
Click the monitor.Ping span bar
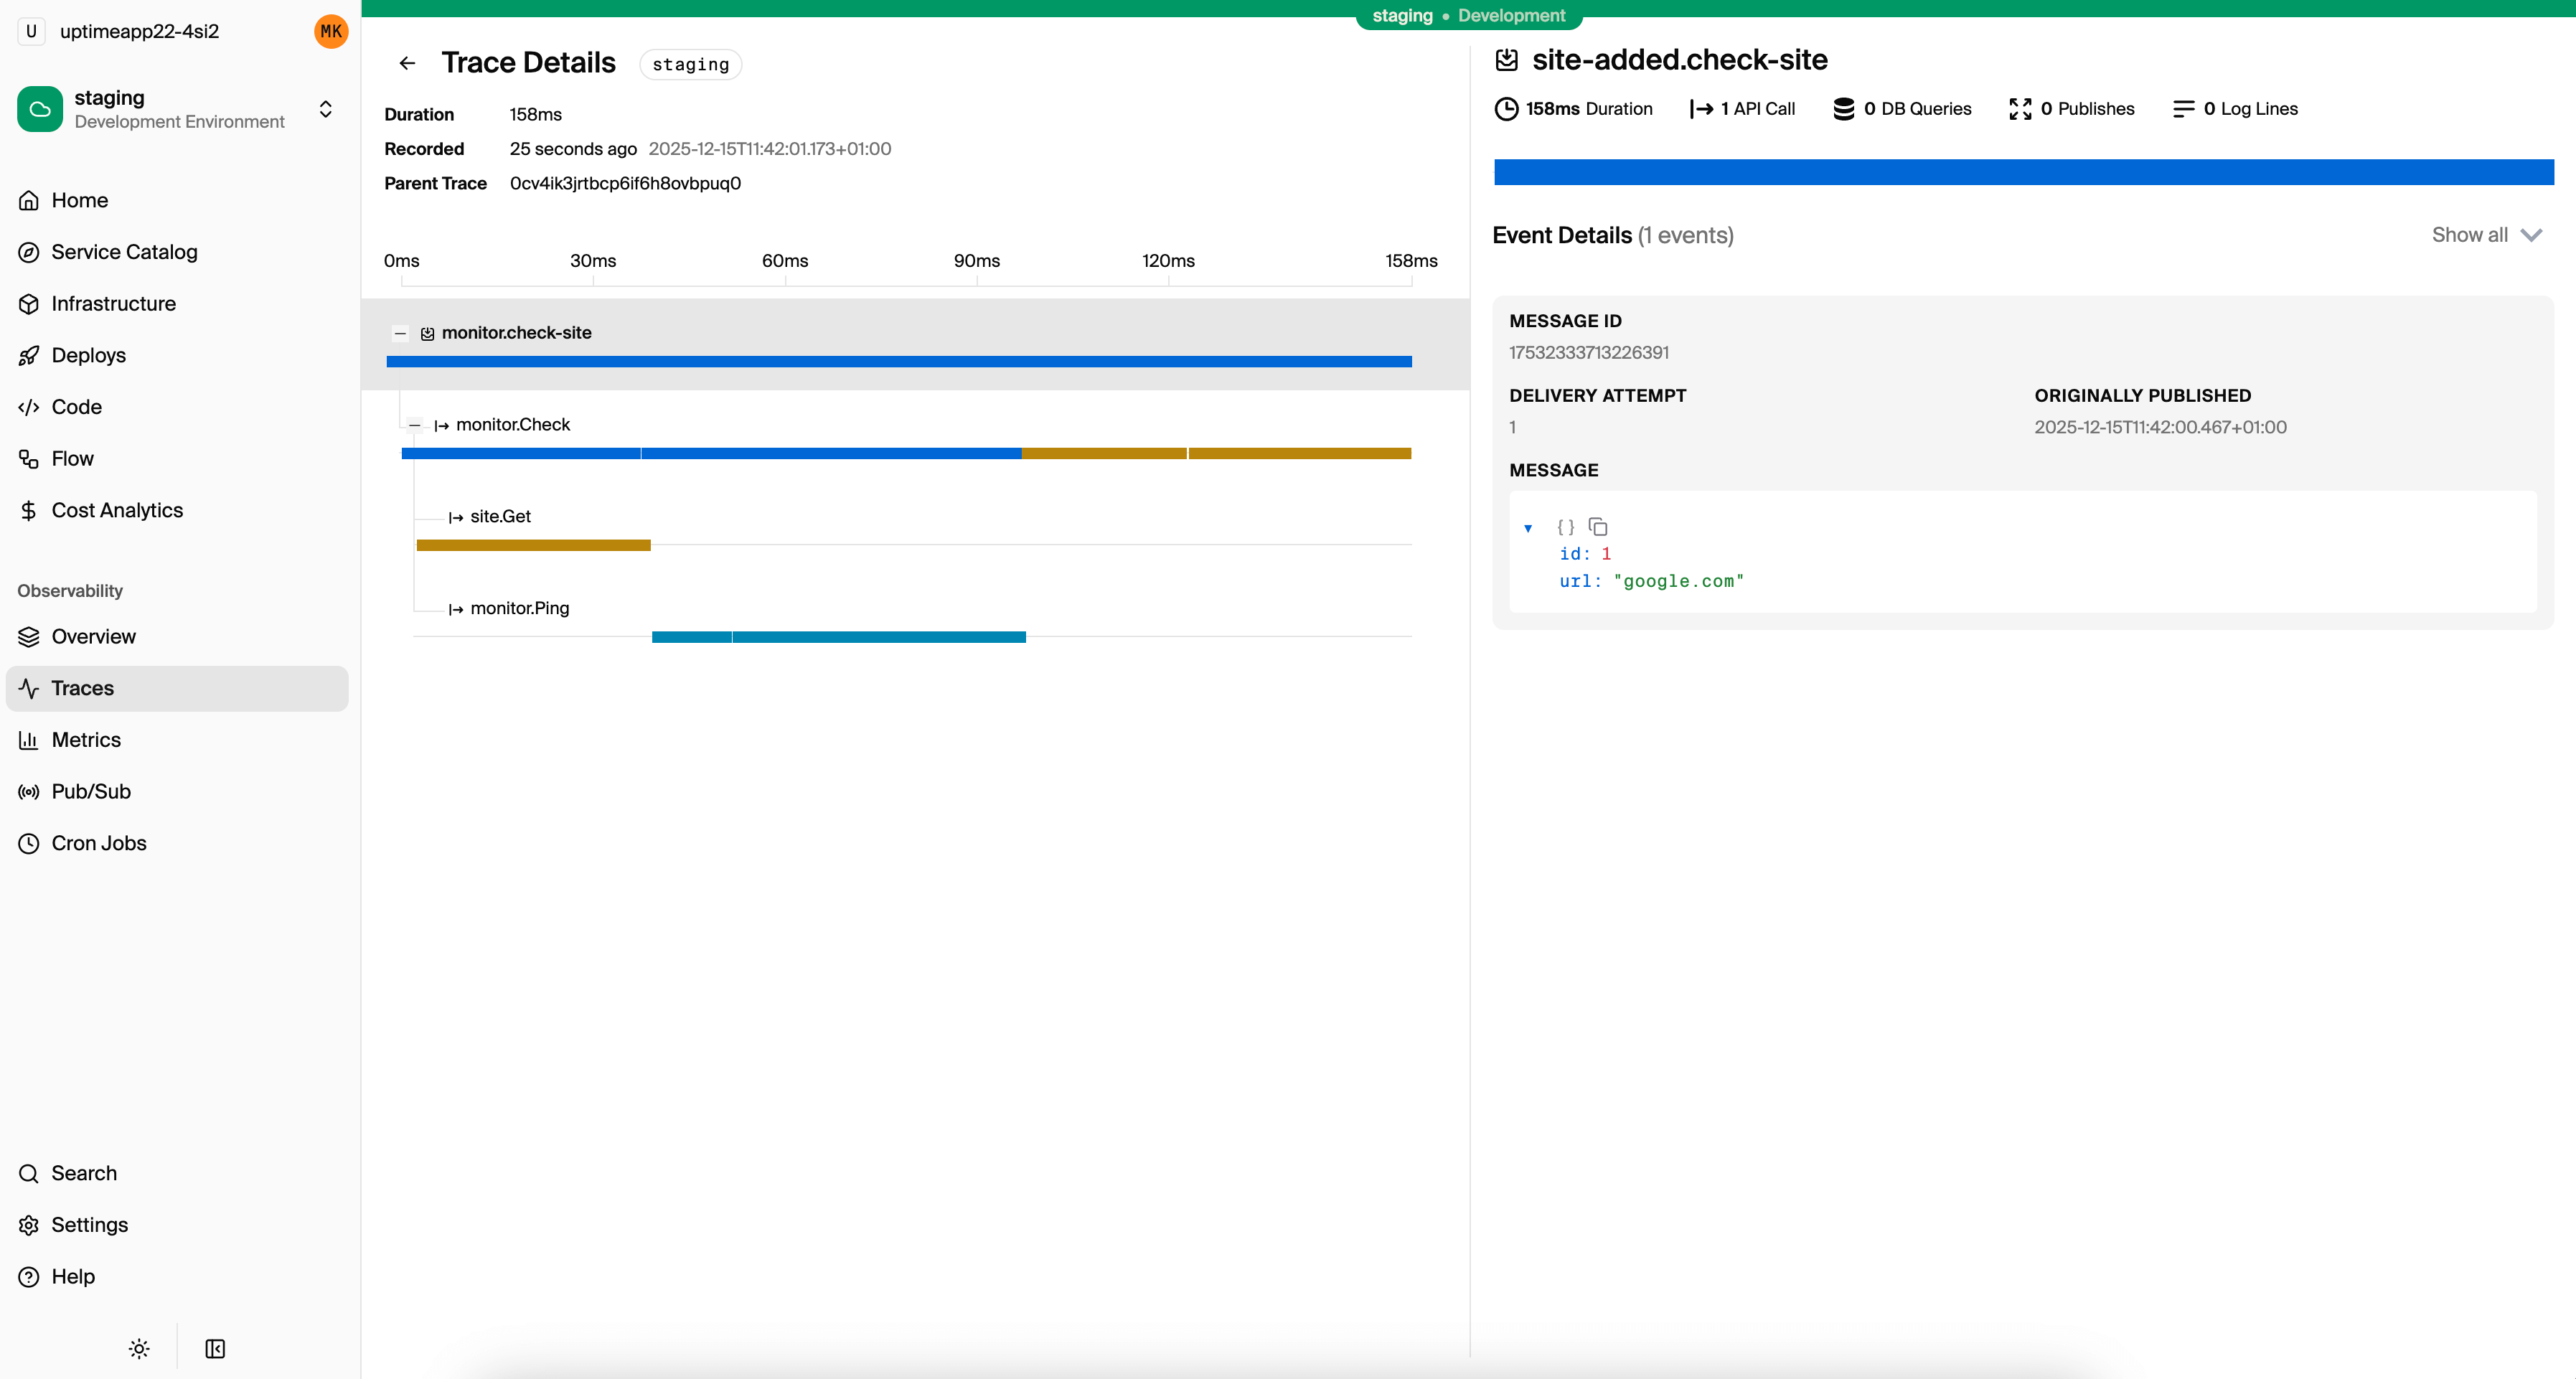pyautogui.click(x=838, y=637)
